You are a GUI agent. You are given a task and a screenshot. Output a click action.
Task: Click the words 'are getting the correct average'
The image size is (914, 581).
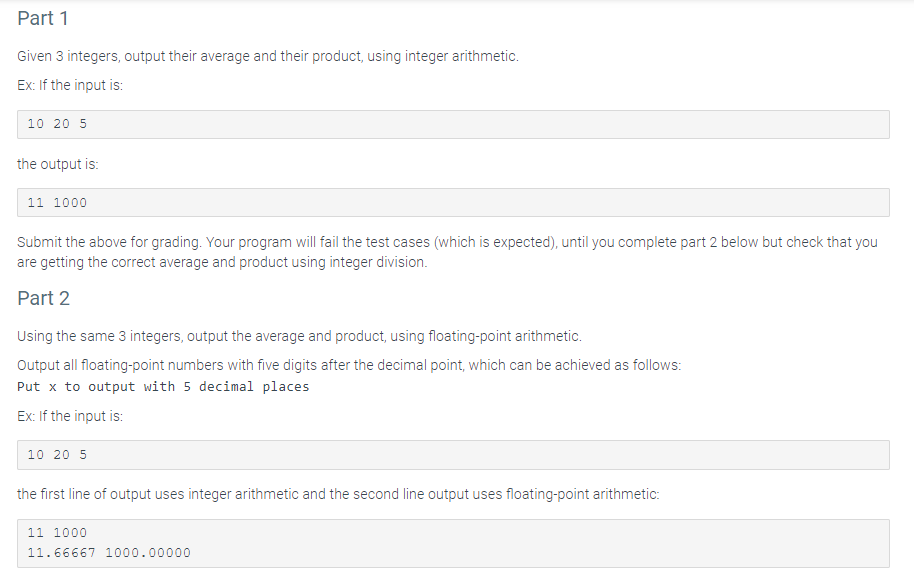113,262
